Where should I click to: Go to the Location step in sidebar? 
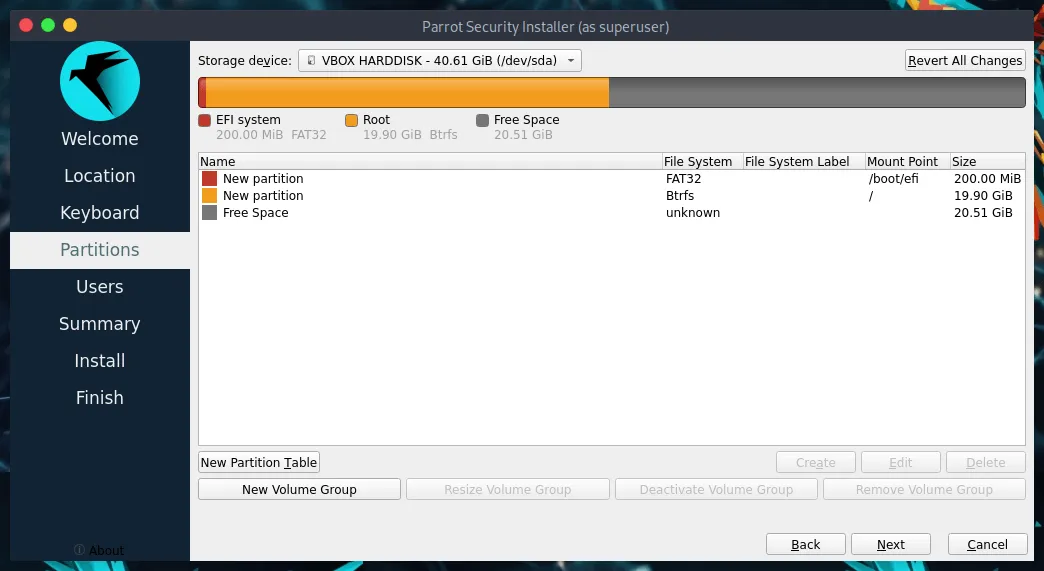click(x=100, y=176)
